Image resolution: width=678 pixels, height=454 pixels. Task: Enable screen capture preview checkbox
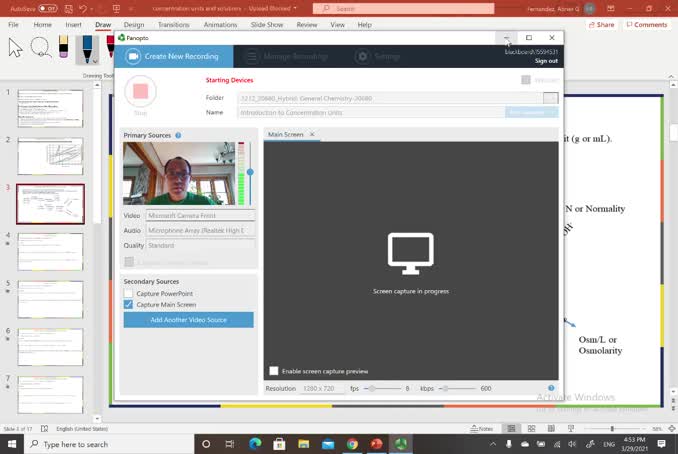274,371
